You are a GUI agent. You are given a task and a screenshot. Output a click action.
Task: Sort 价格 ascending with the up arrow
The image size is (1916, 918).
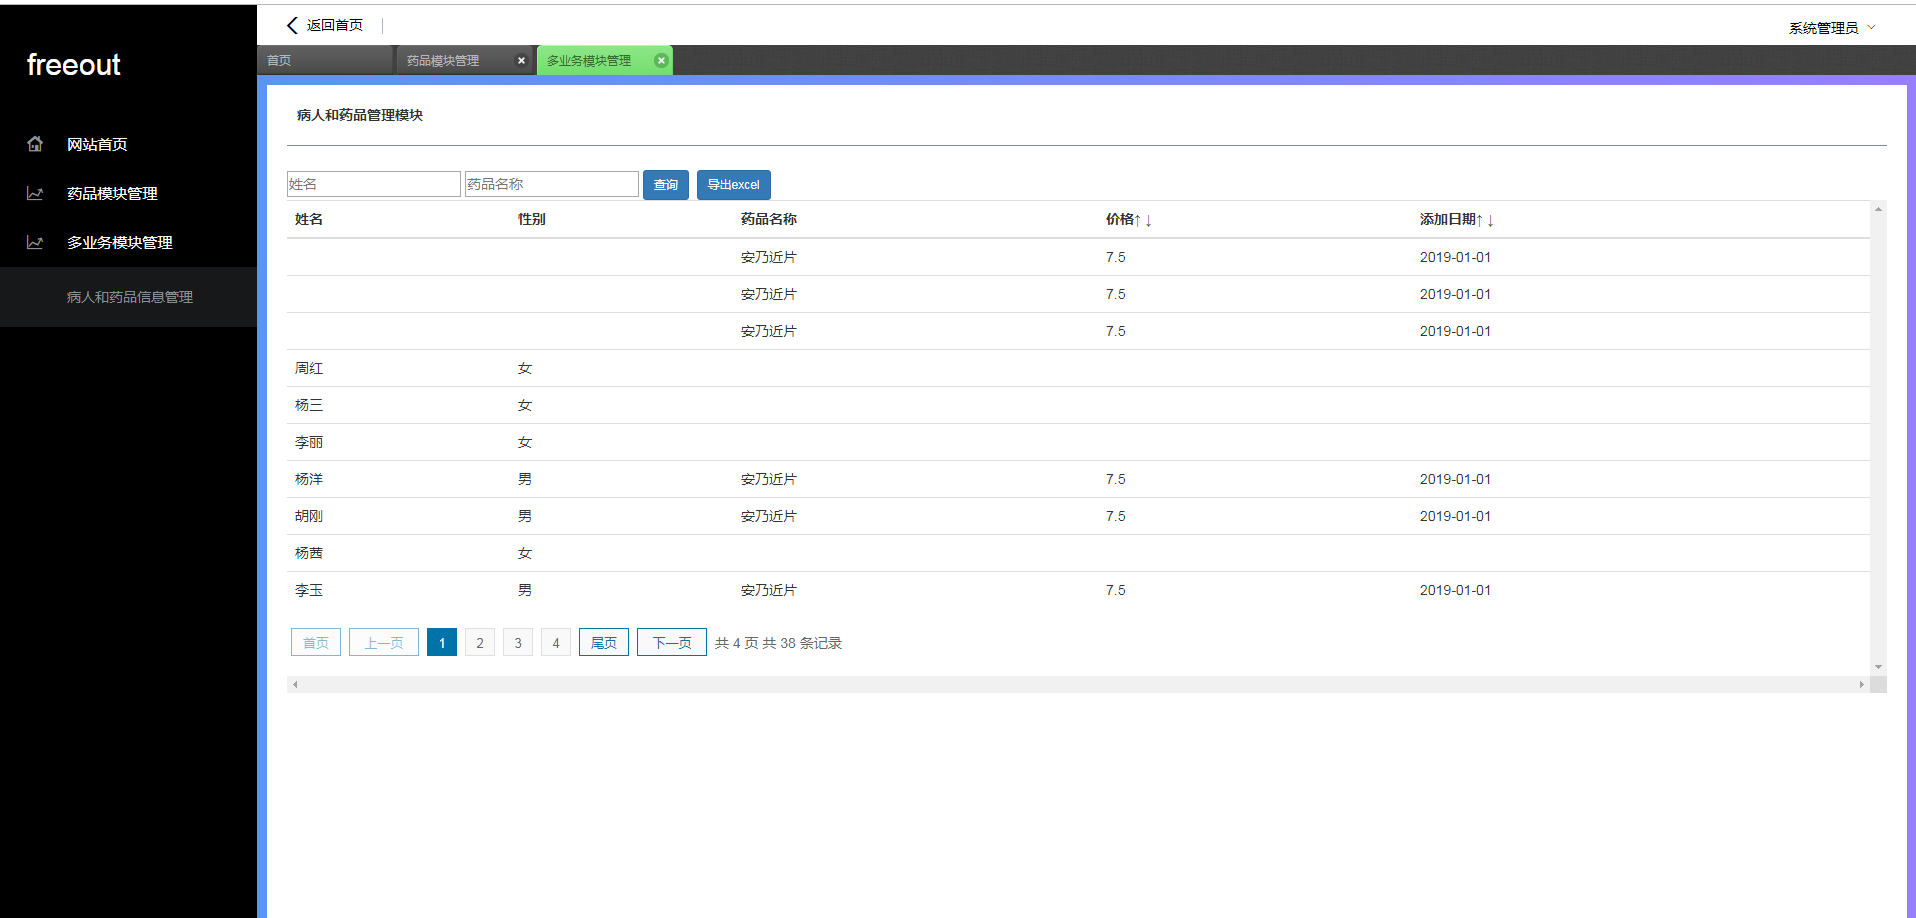tap(1138, 220)
